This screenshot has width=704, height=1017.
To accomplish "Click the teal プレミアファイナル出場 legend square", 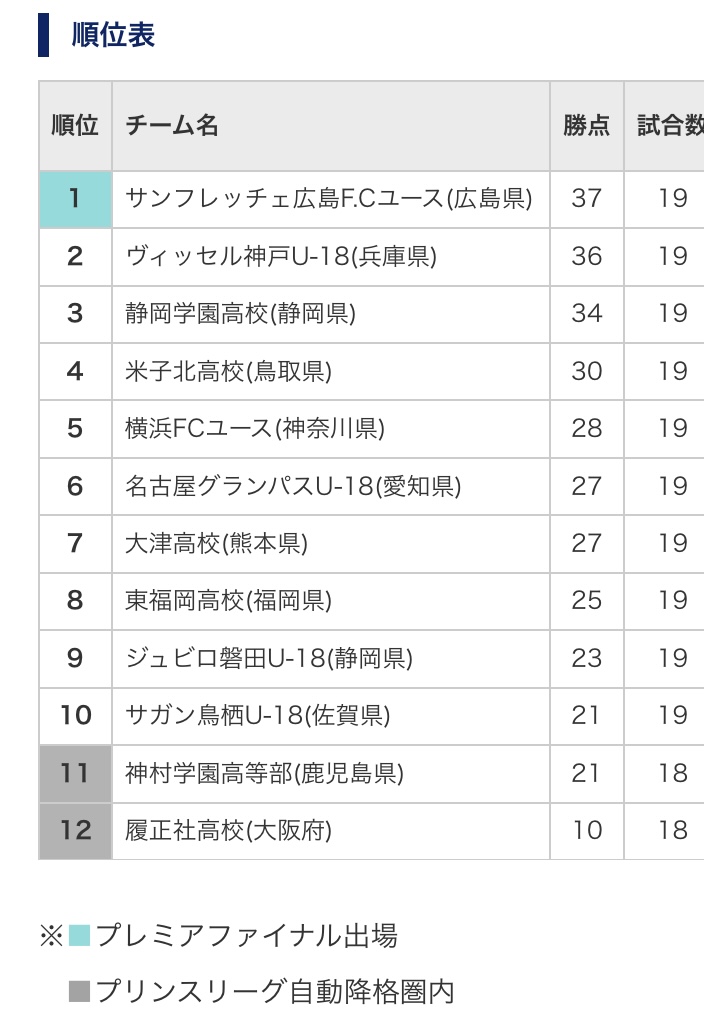I will pyautogui.click(x=79, y=937).
